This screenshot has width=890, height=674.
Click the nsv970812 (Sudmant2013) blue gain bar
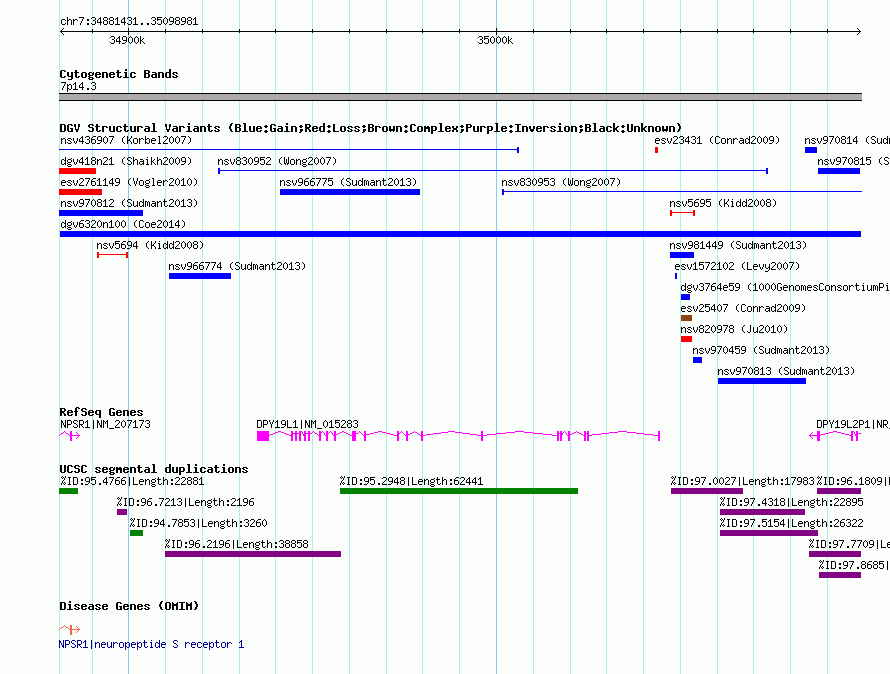pyautogui.click(x=101, y=213)
